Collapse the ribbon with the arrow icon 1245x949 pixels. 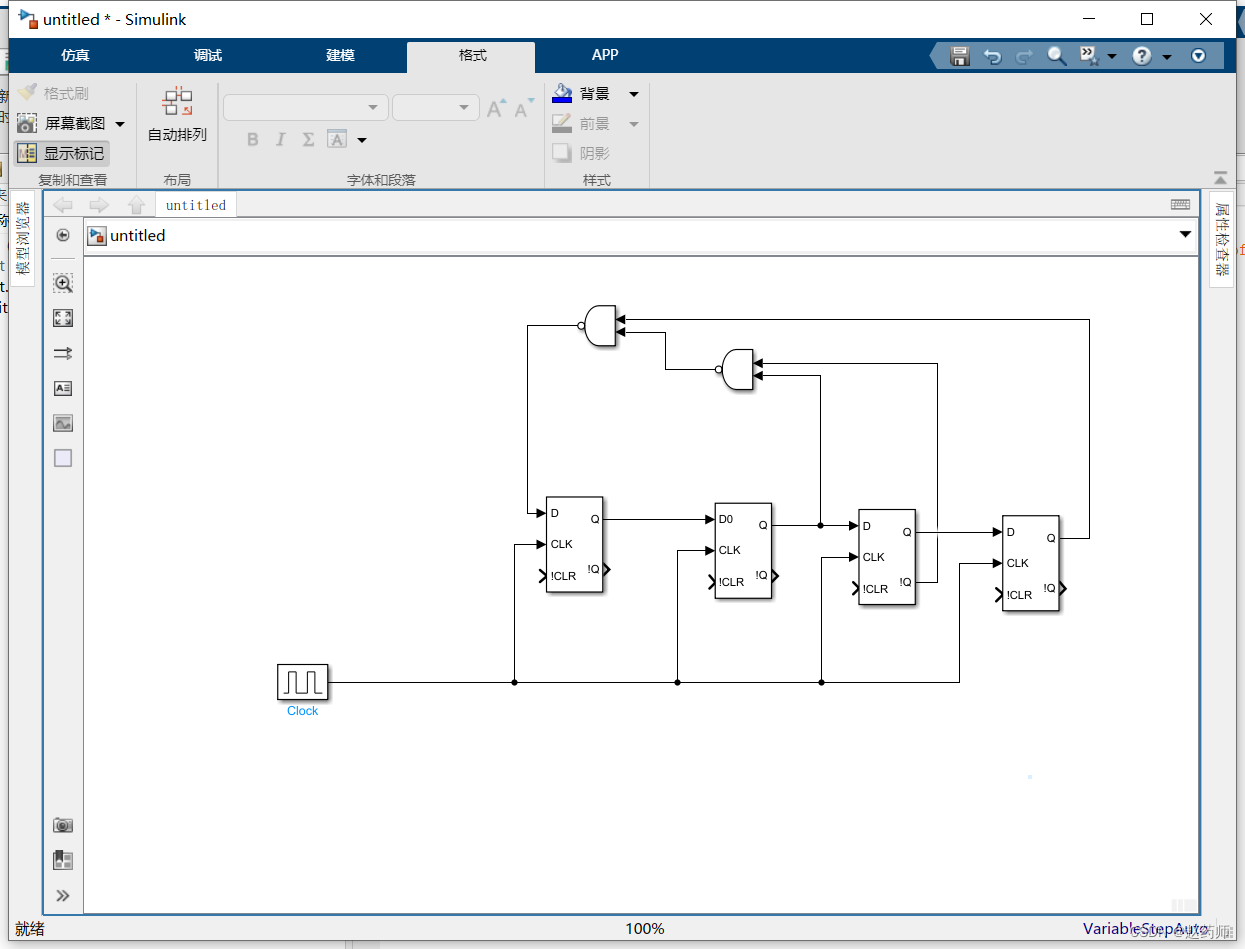1220,178
